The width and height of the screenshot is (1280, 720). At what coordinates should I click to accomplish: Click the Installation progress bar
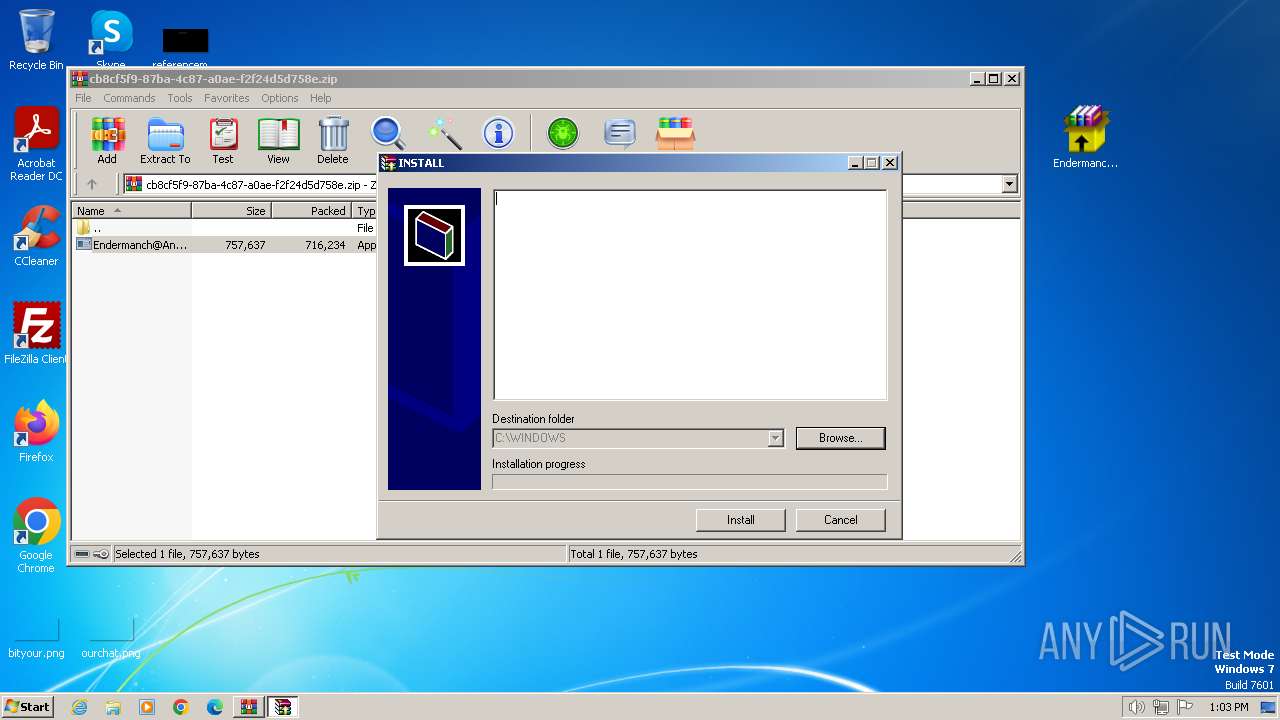click(x=689, y=482)
